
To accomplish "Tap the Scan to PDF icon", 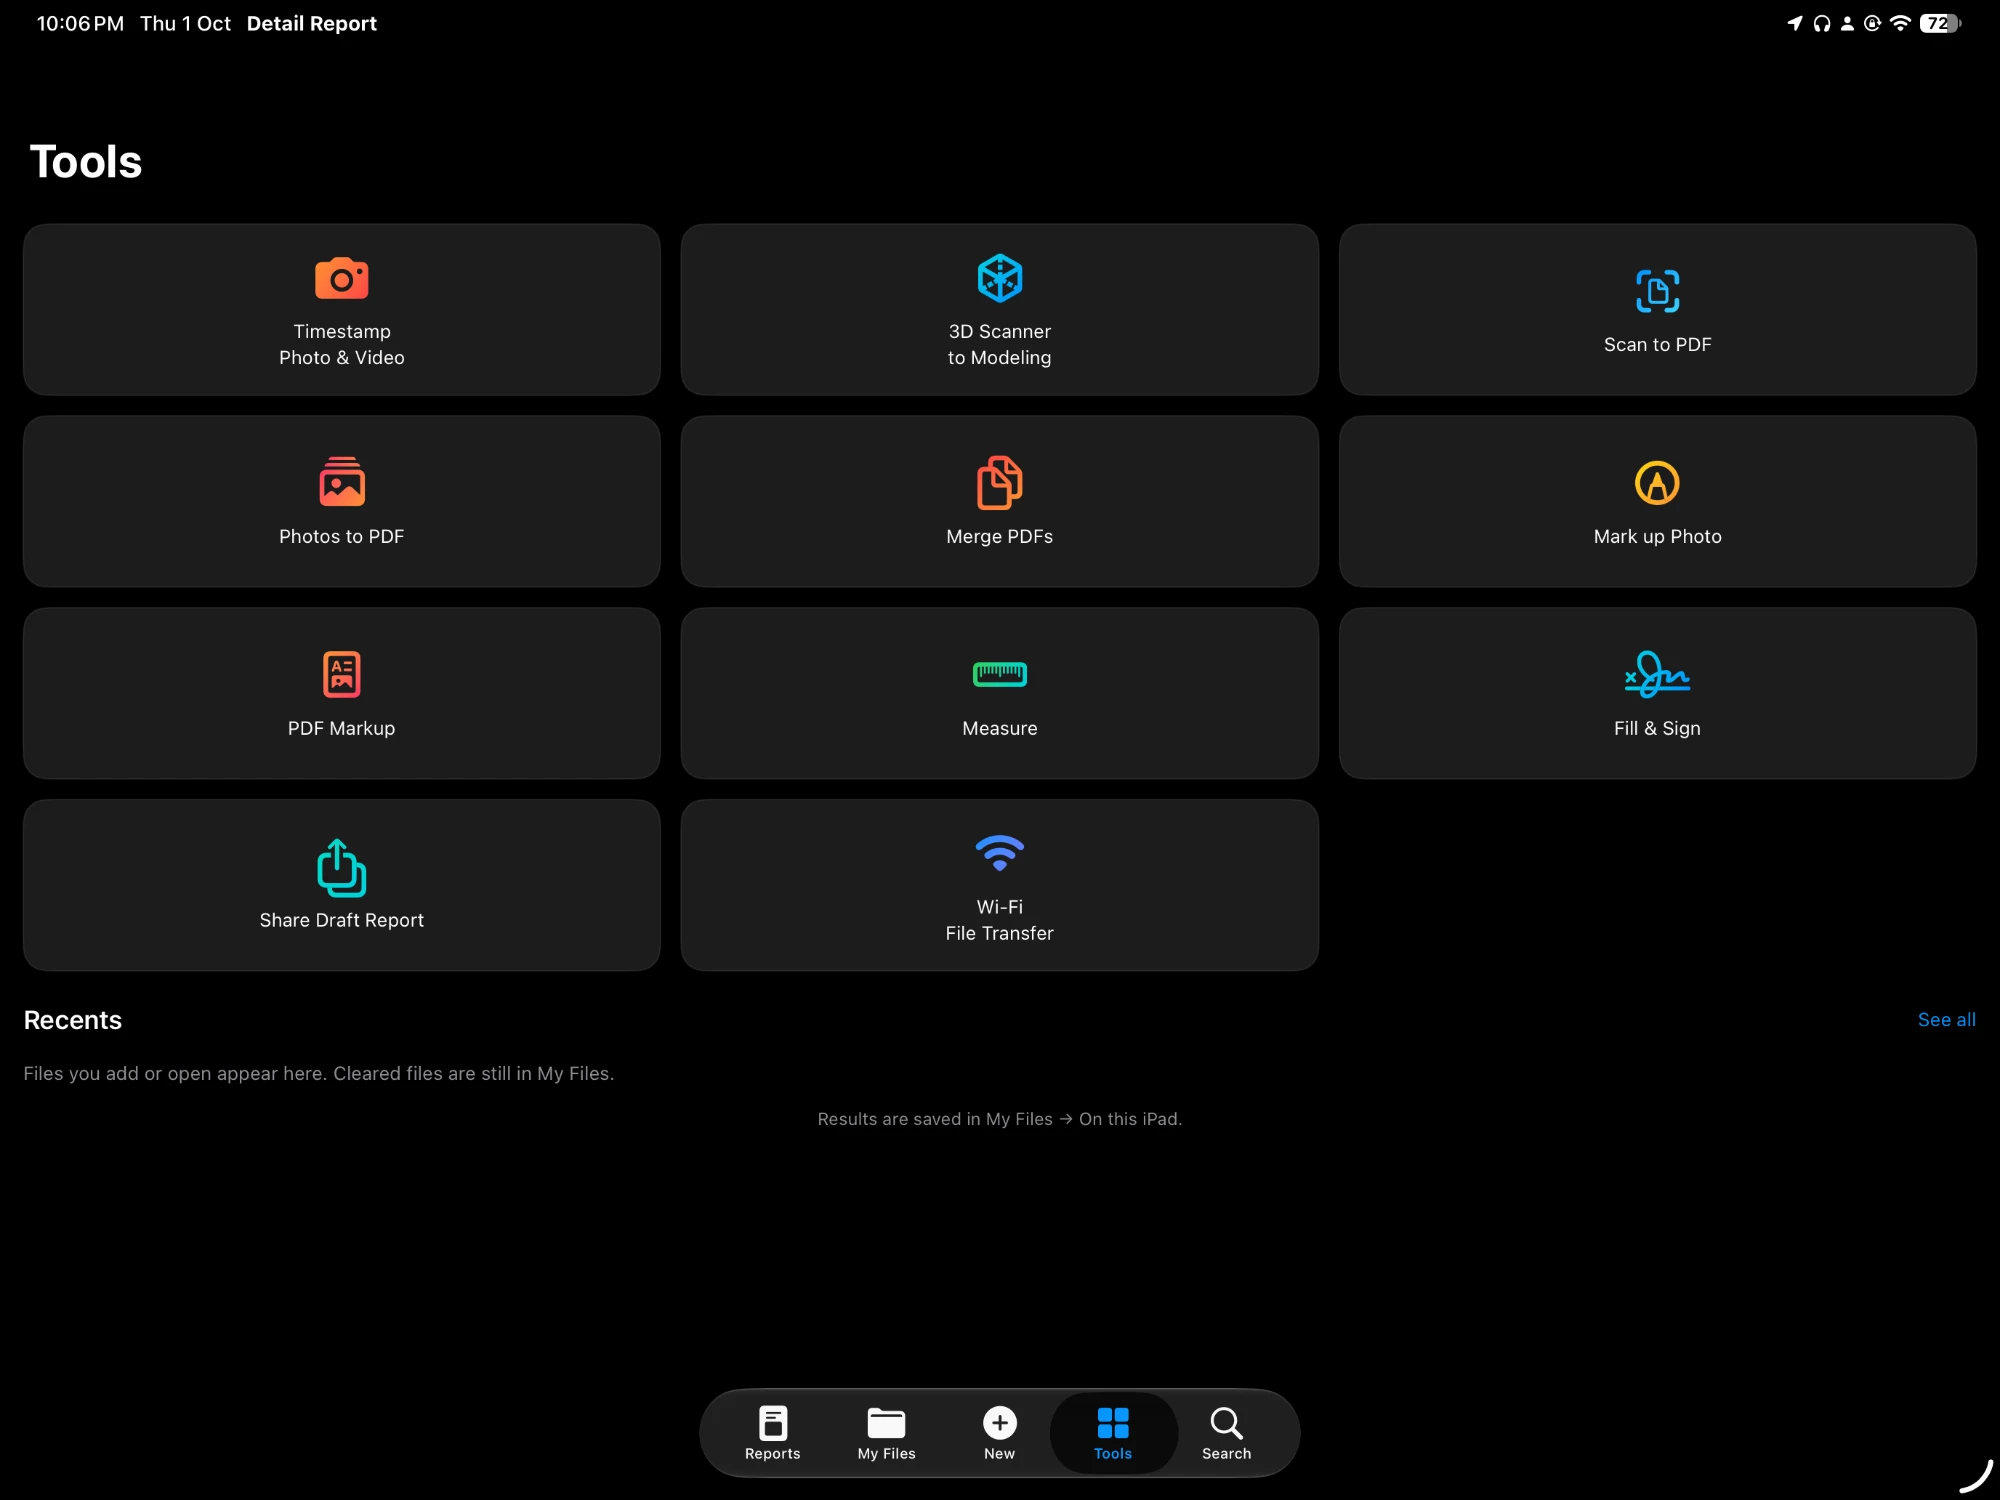I will (1657, 291).
